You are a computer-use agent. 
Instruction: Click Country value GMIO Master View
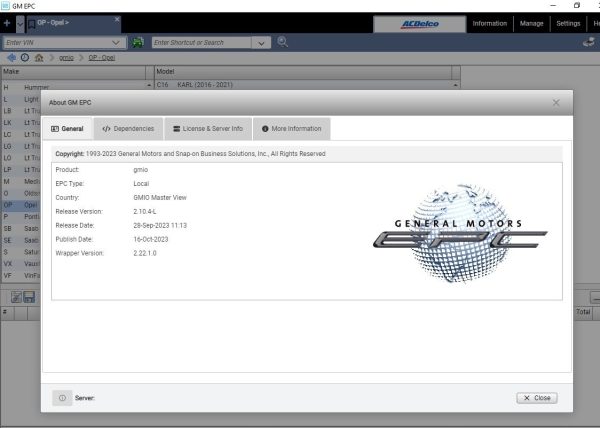click(x=160, y=198)
